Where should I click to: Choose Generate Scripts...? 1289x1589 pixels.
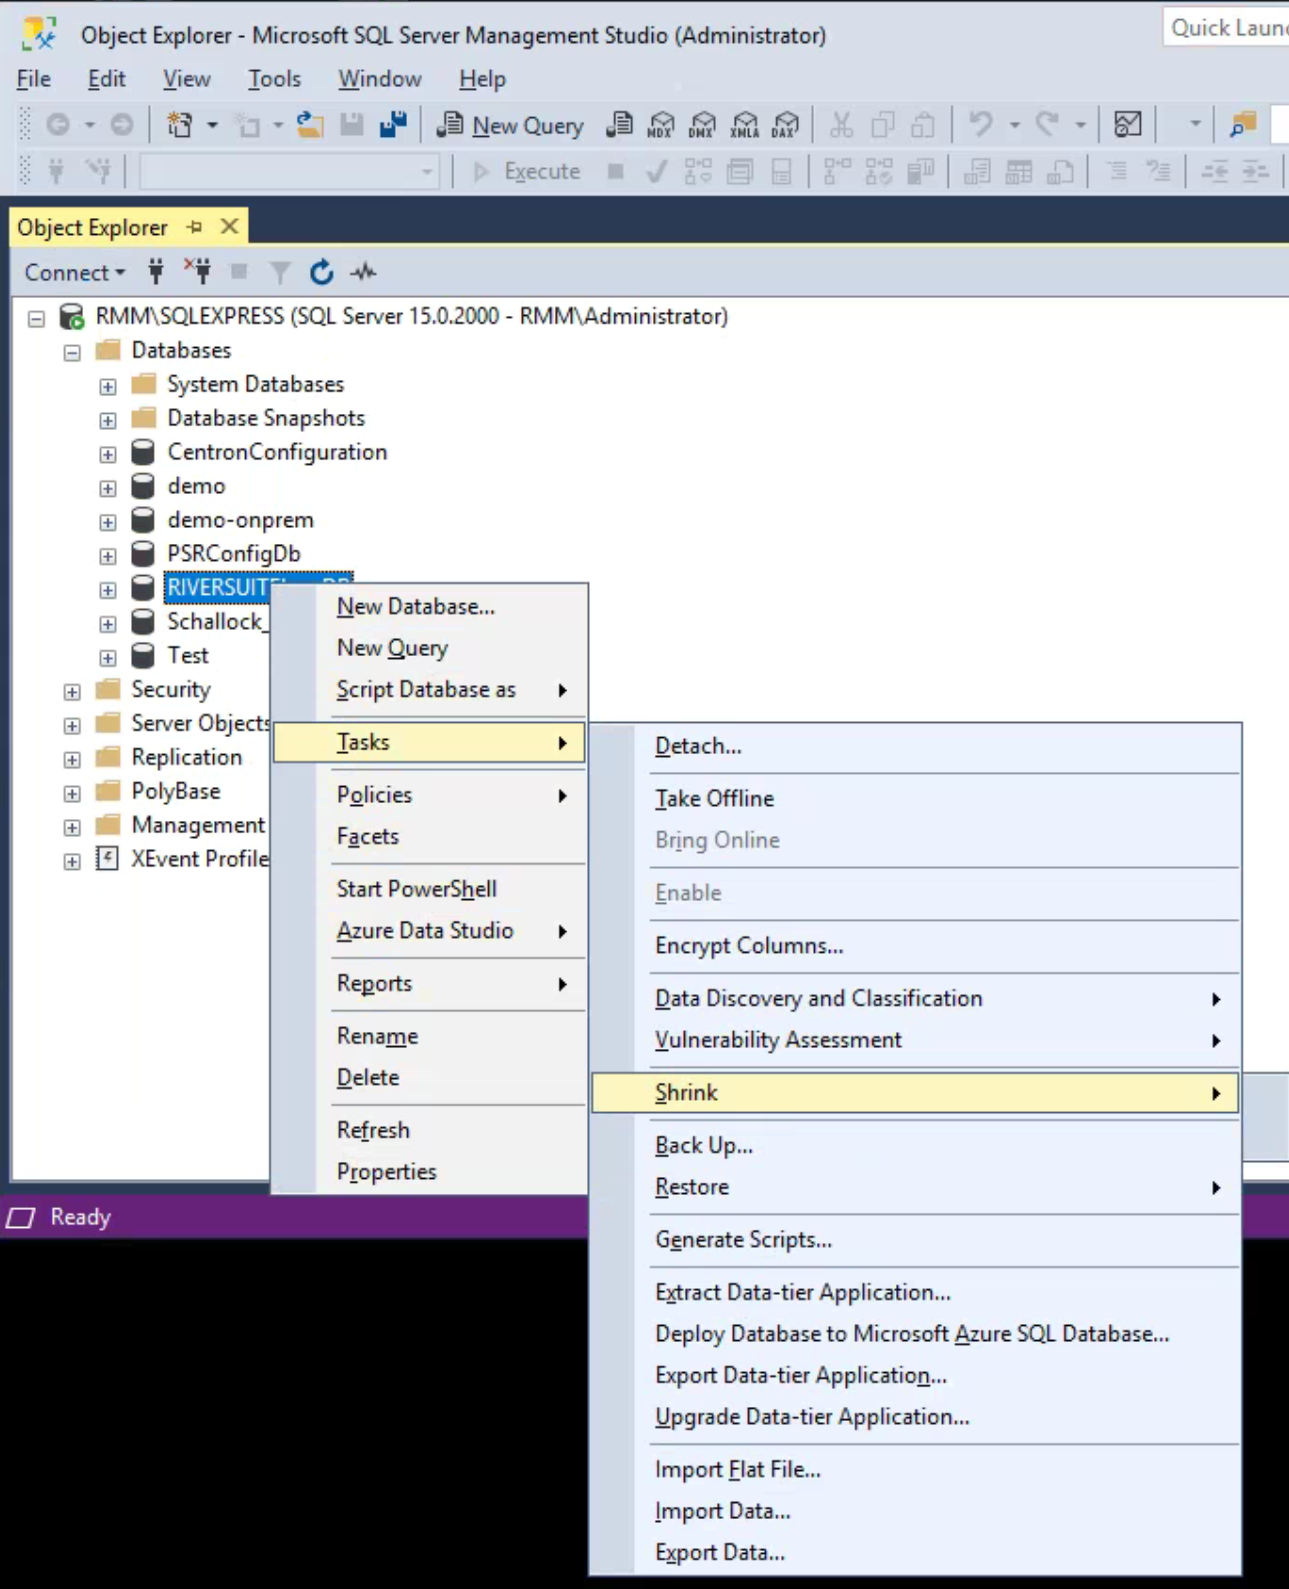915,1240
